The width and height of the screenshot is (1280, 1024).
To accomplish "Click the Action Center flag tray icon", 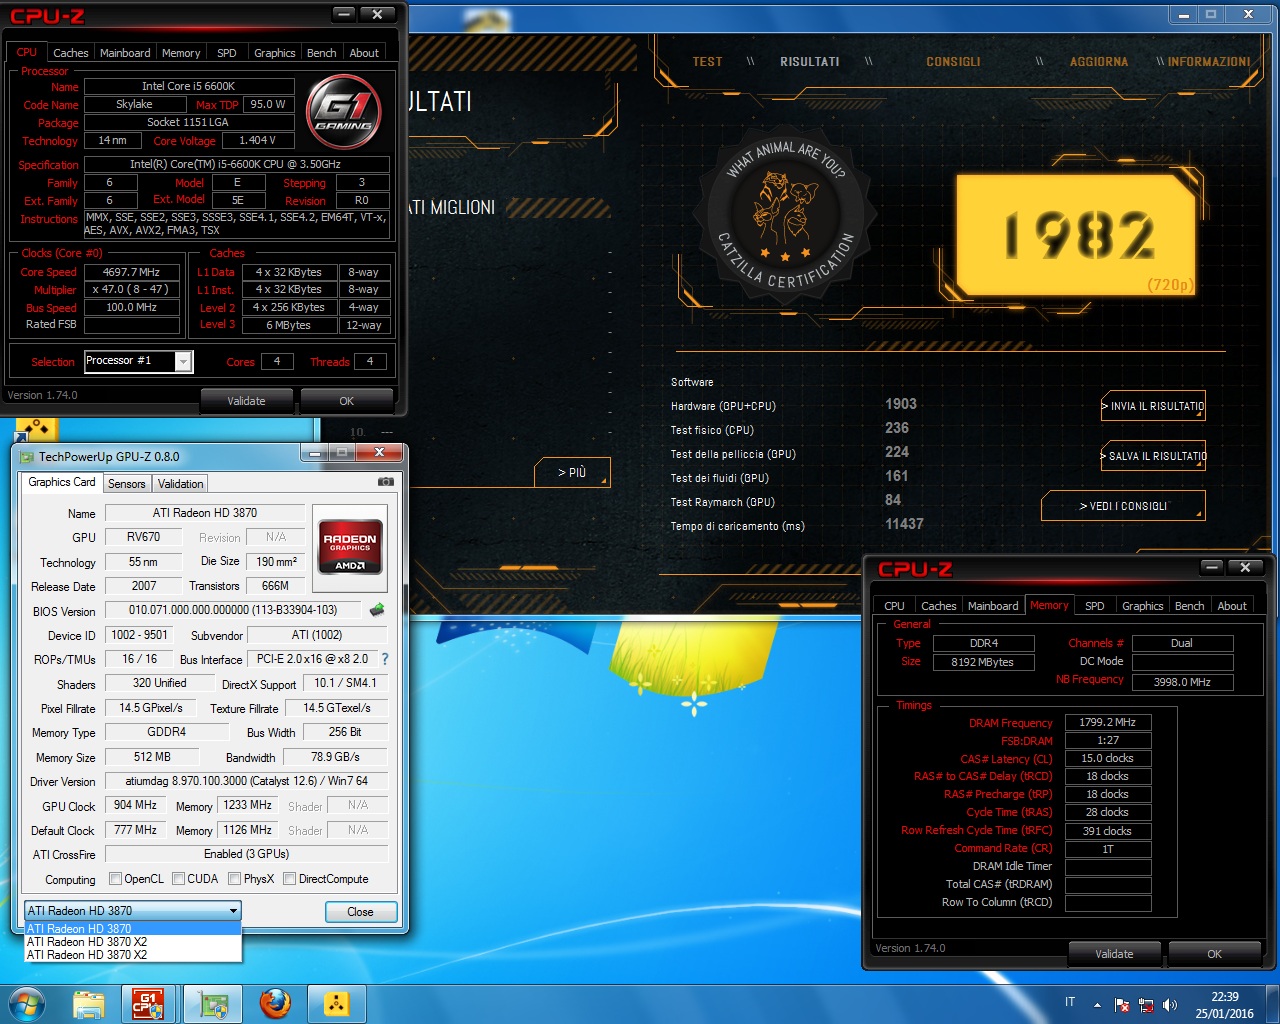I will click(1122, 1005).
